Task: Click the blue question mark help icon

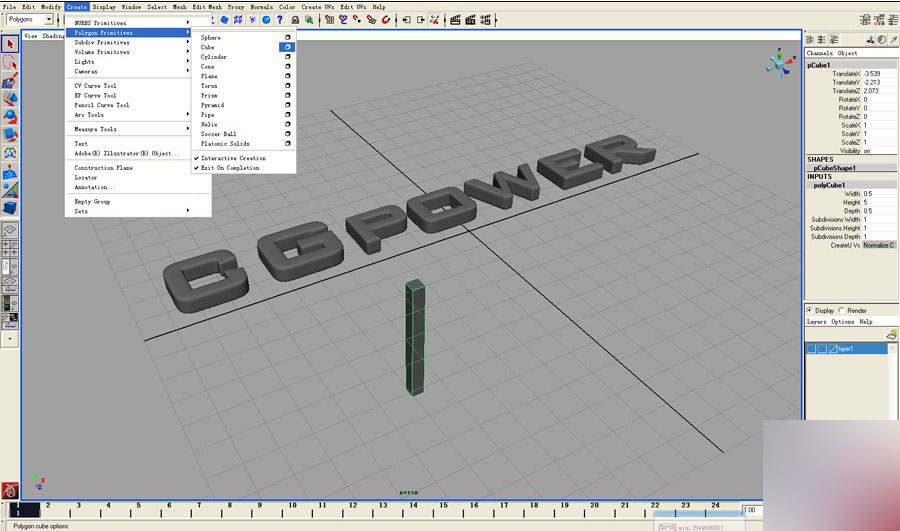Action: click(x=280, y=19)
